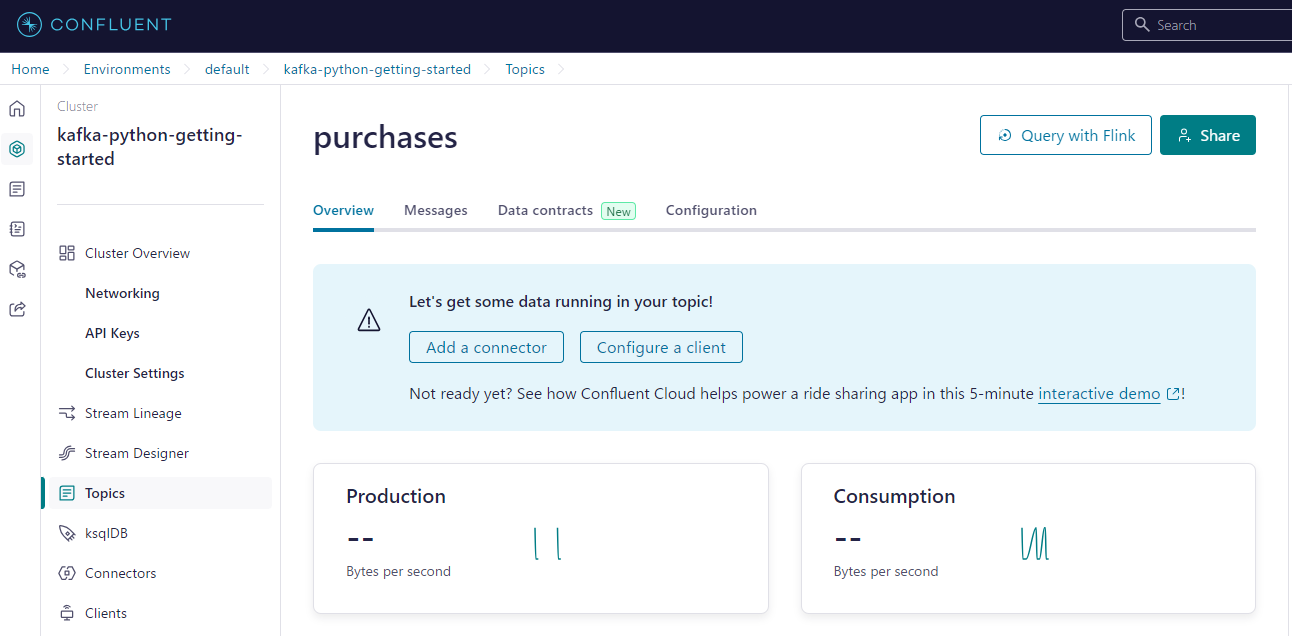Select API Keys in the sidebar
This screenshot has height=636, width=1292.
112,333
